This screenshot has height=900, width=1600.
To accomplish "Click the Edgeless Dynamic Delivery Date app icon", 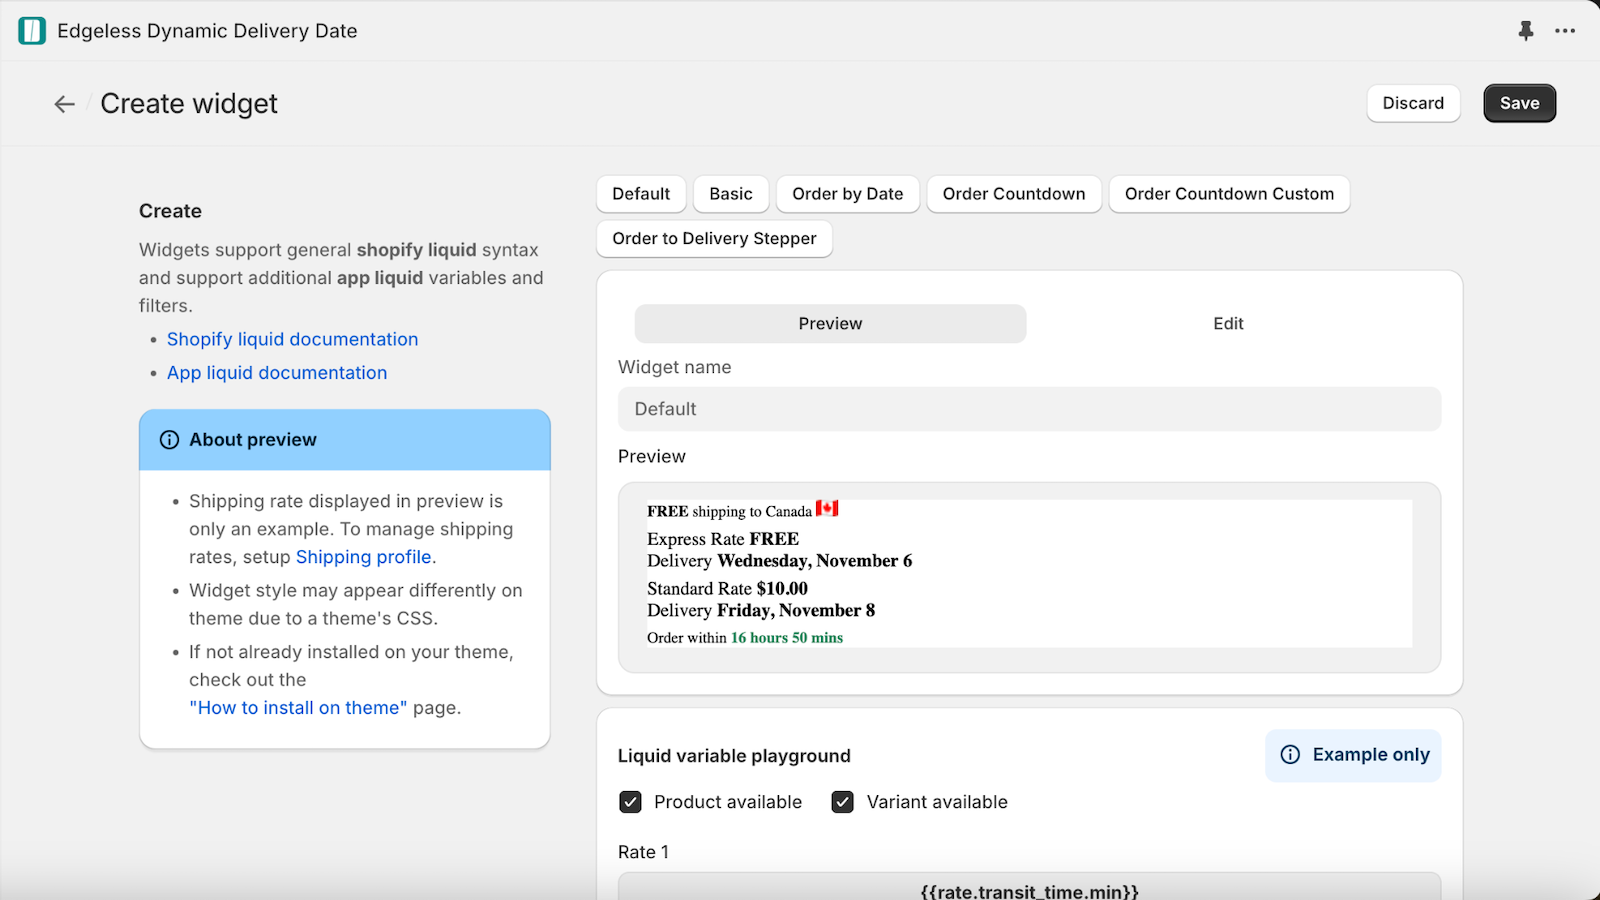I will pyautogui.click(x=32, y=31).
